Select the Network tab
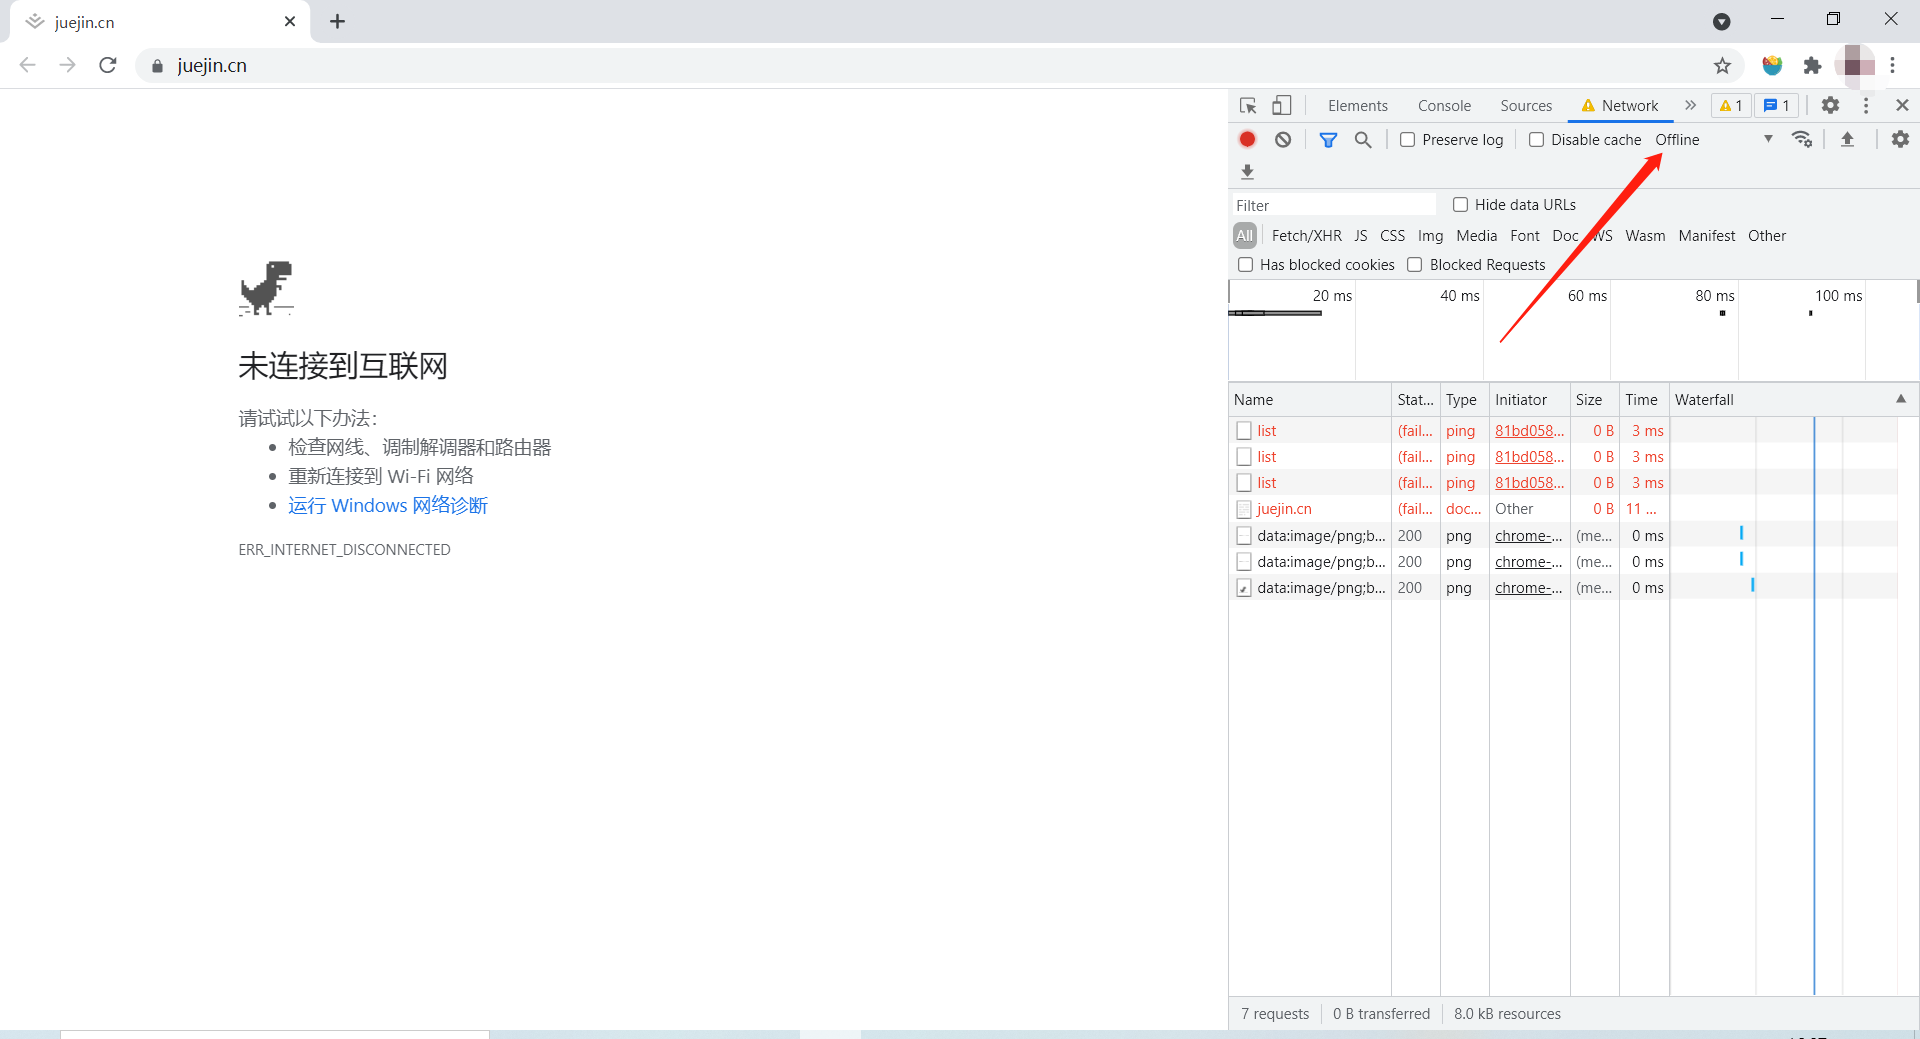The width and height of the screenshot is (1920, 1039). tap(1619, 106)
